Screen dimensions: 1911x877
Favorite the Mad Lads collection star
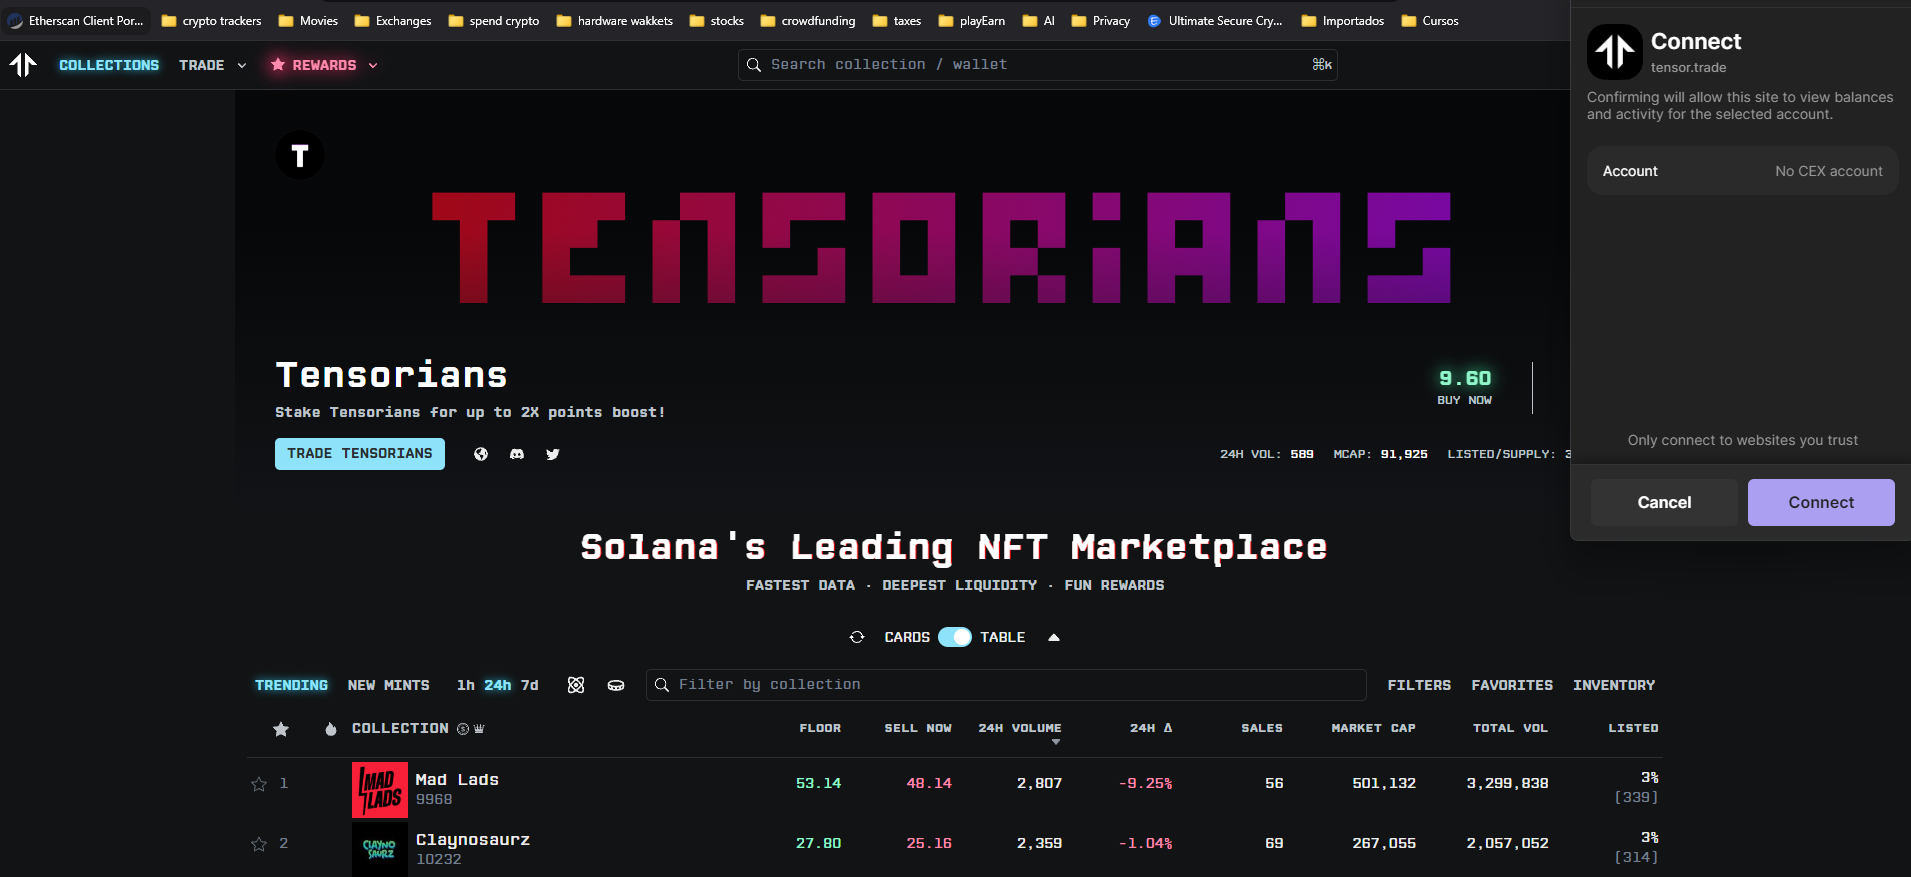[x=259, y=784]
